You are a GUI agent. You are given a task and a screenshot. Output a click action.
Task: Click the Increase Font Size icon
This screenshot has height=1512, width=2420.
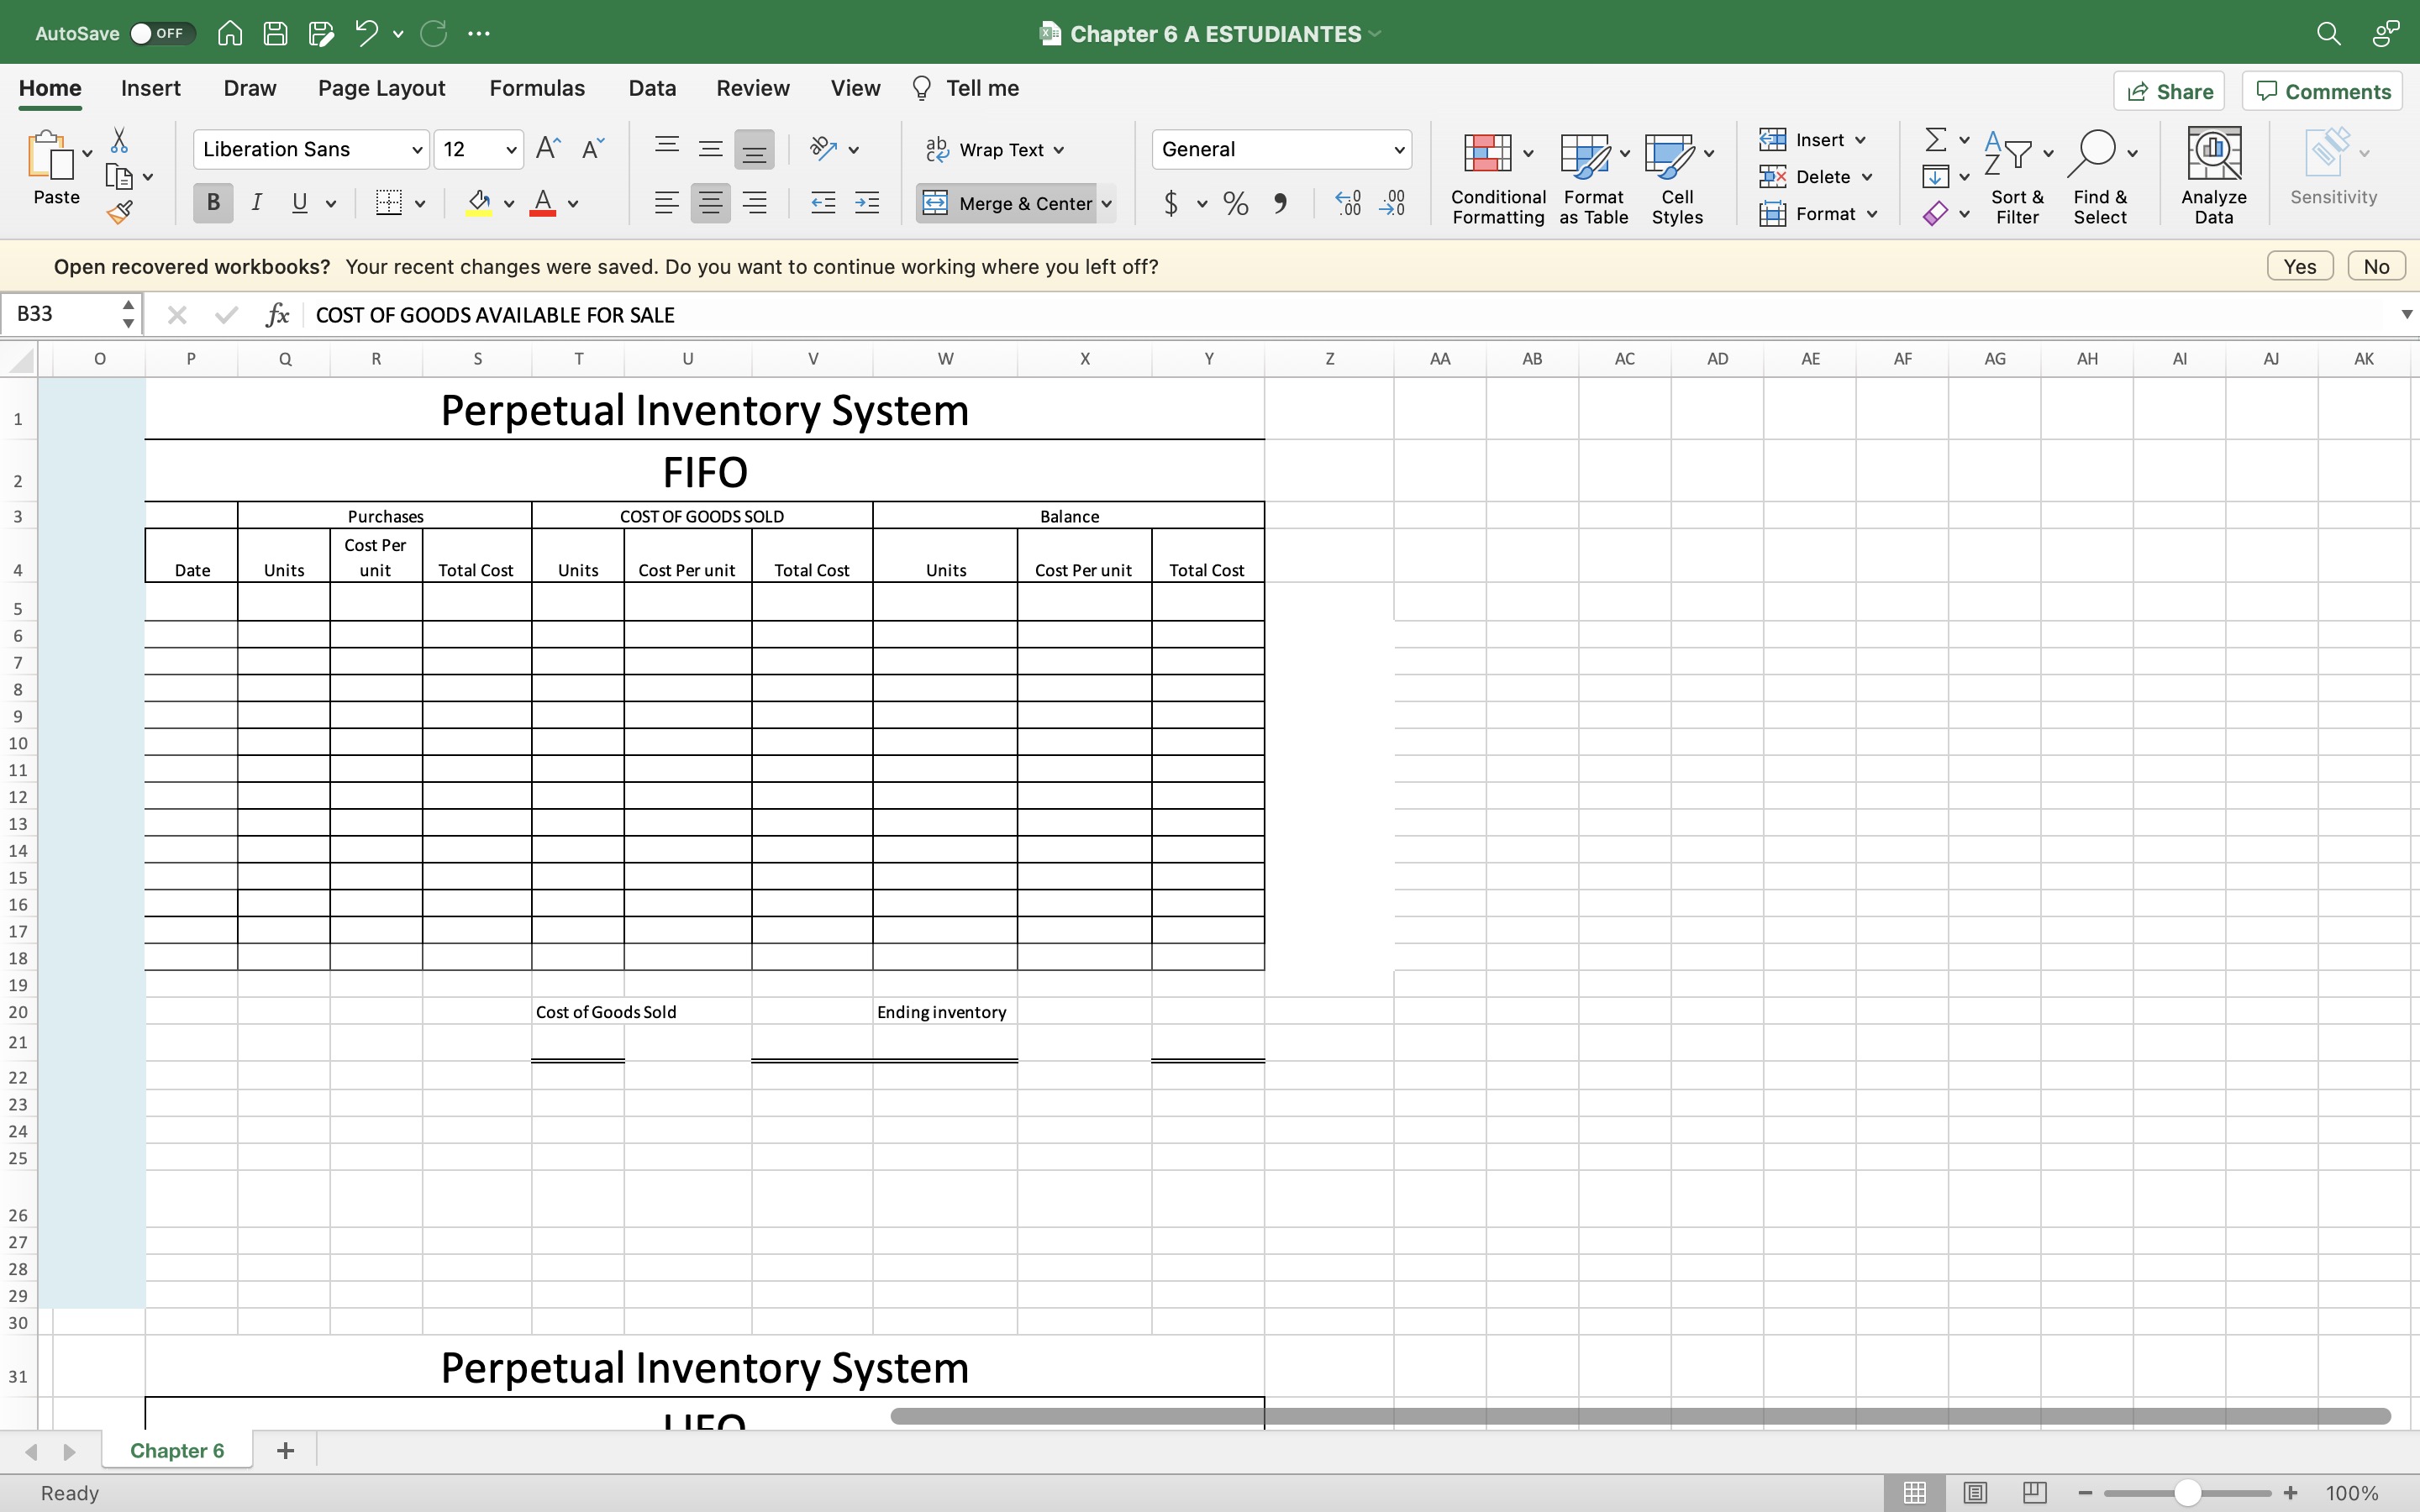coord(548,149)
